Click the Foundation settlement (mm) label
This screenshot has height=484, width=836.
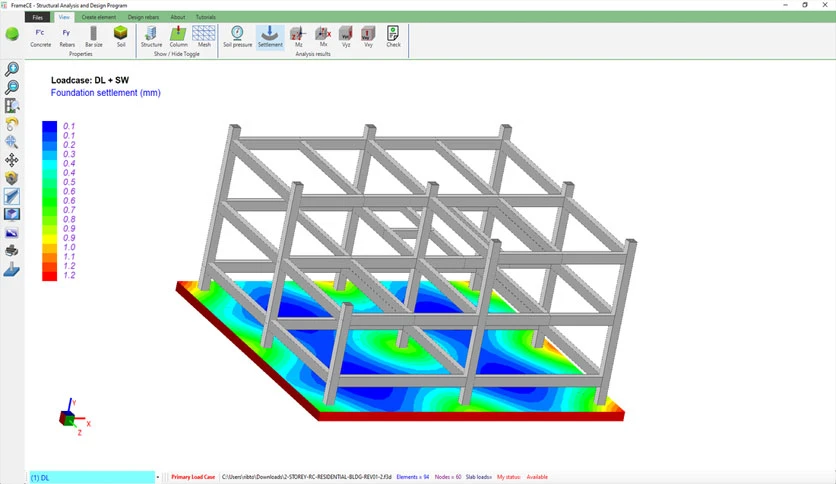pyautogui.click(x=106, y=93)
